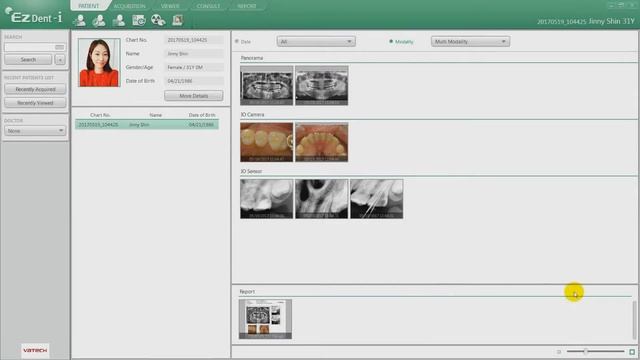Click the Report panel vertical scrollbar
The image size is (640, 360).
[634, 320]
